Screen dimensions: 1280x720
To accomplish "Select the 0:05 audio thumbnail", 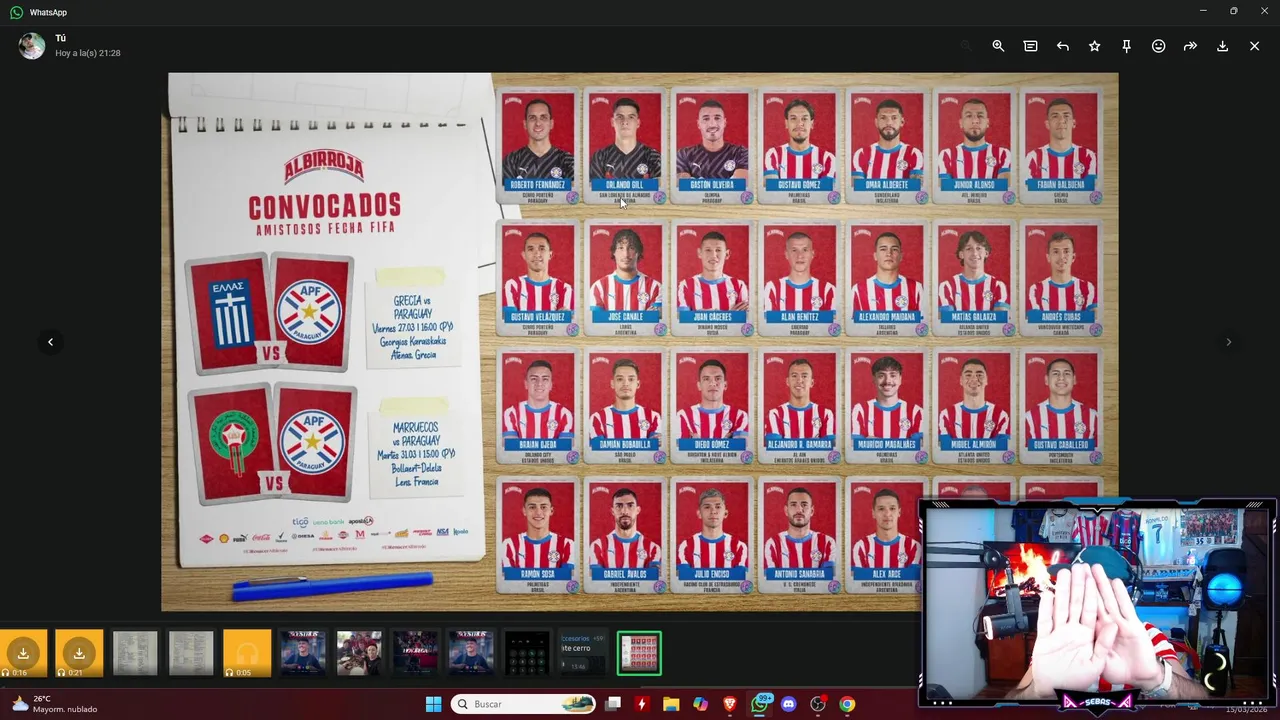I will [247, 654].
